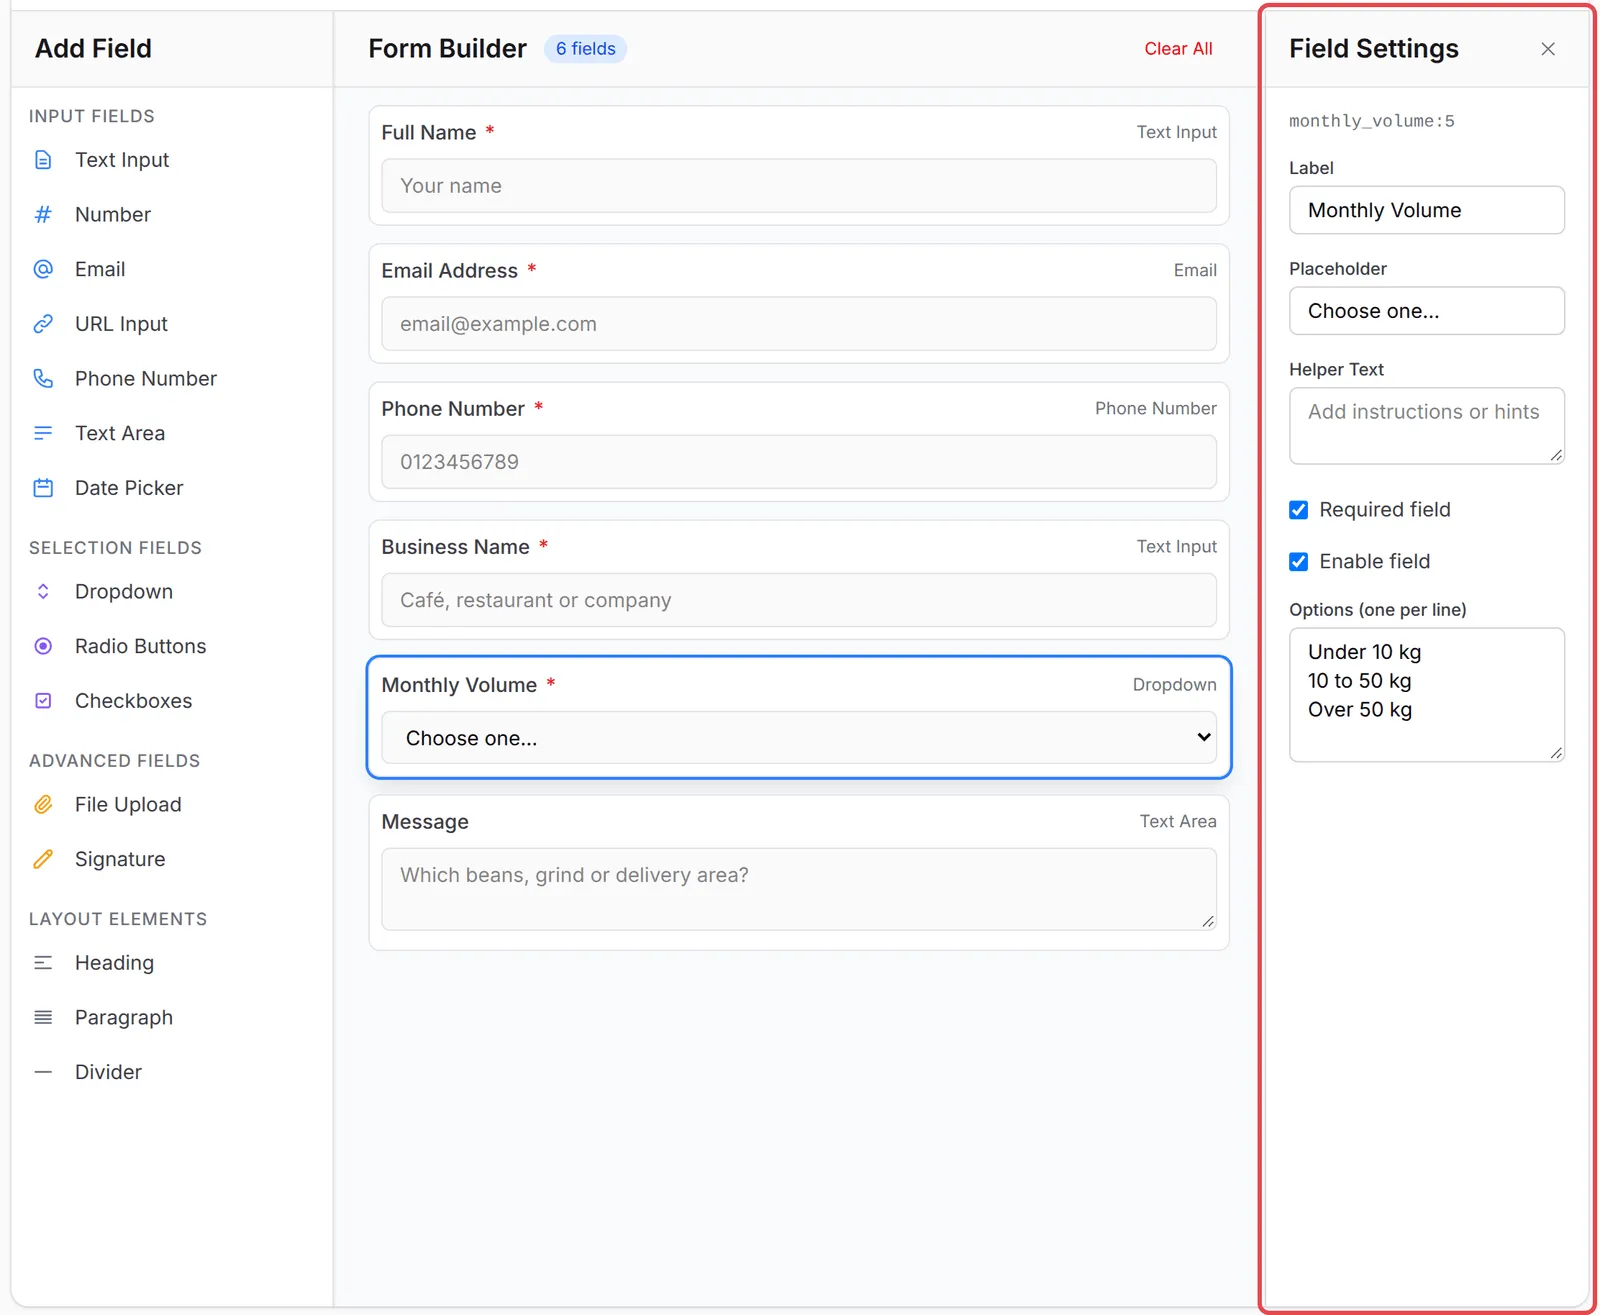This screenshot has width=1600, height=1315.
Task: Click the Date Picker calendar icon
Action: click(43, 488)
